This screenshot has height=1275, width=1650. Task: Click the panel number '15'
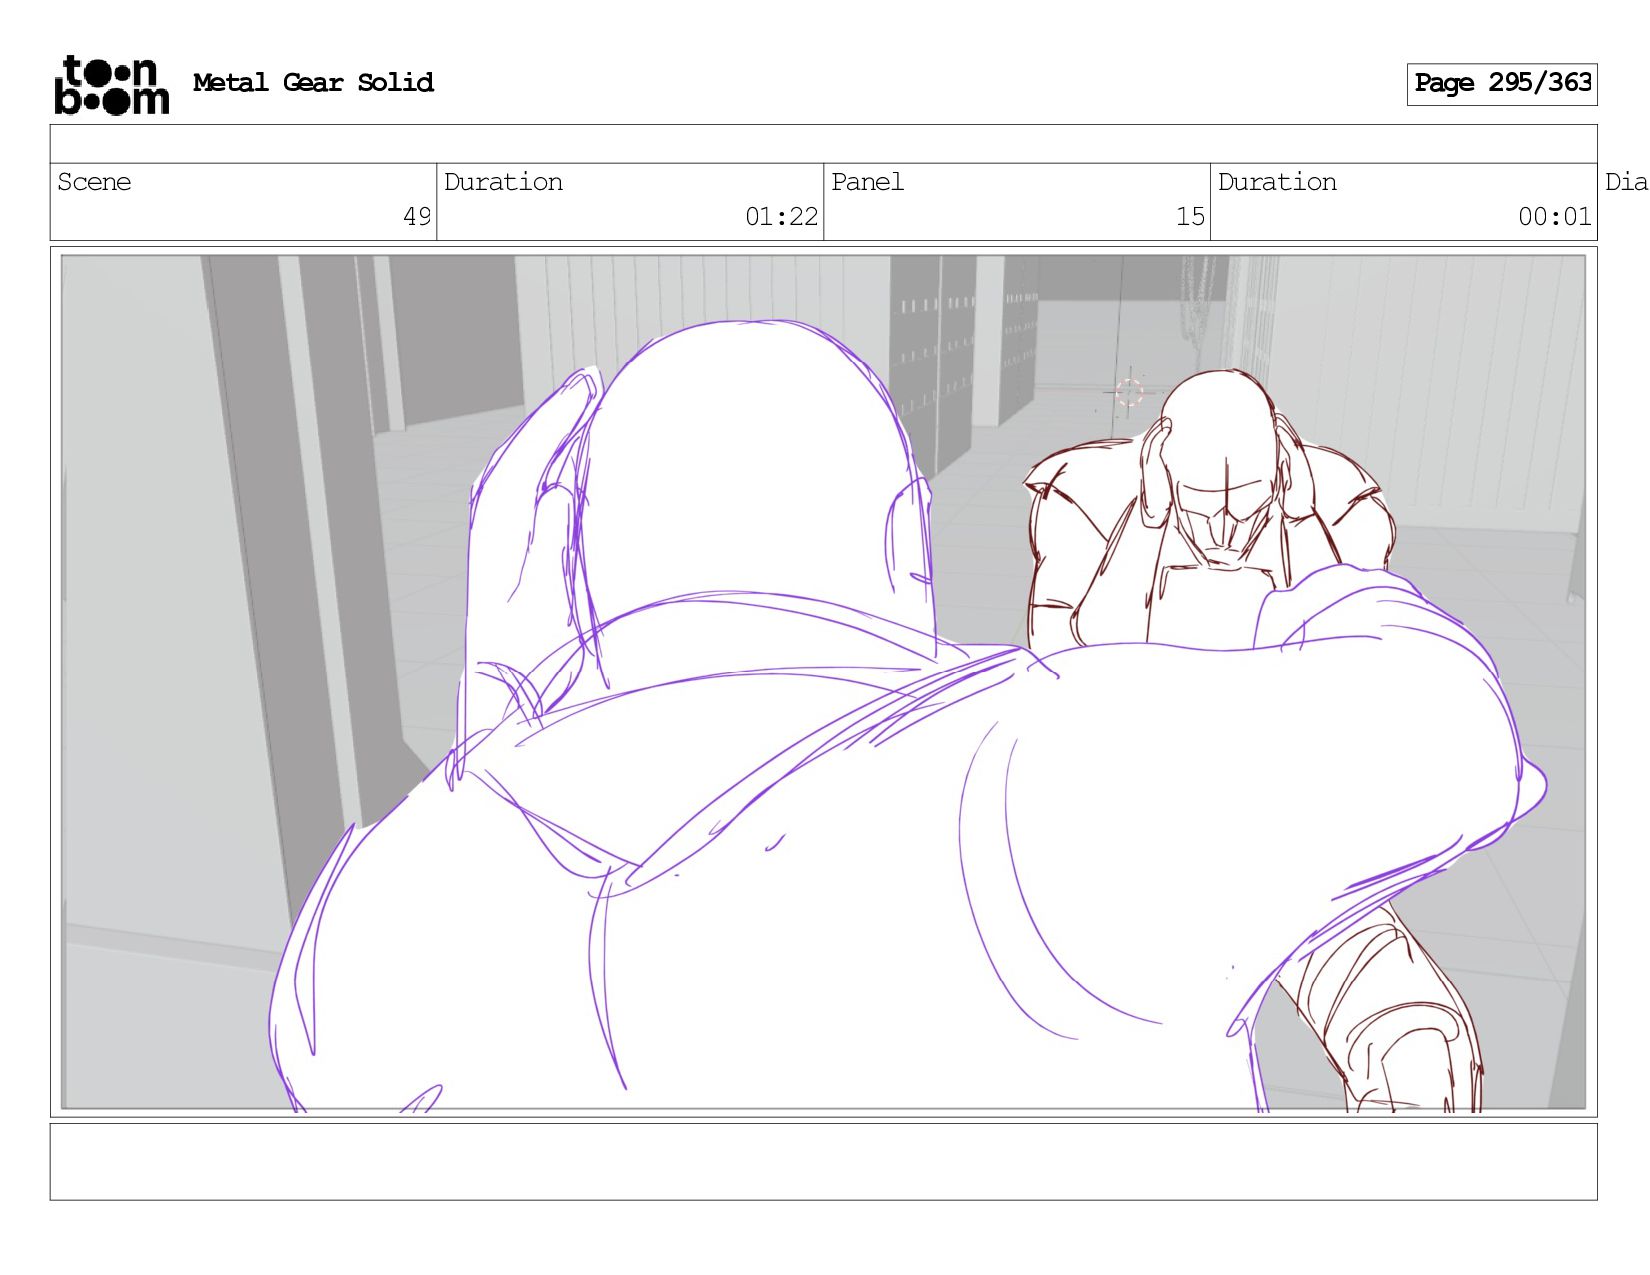1190,217
